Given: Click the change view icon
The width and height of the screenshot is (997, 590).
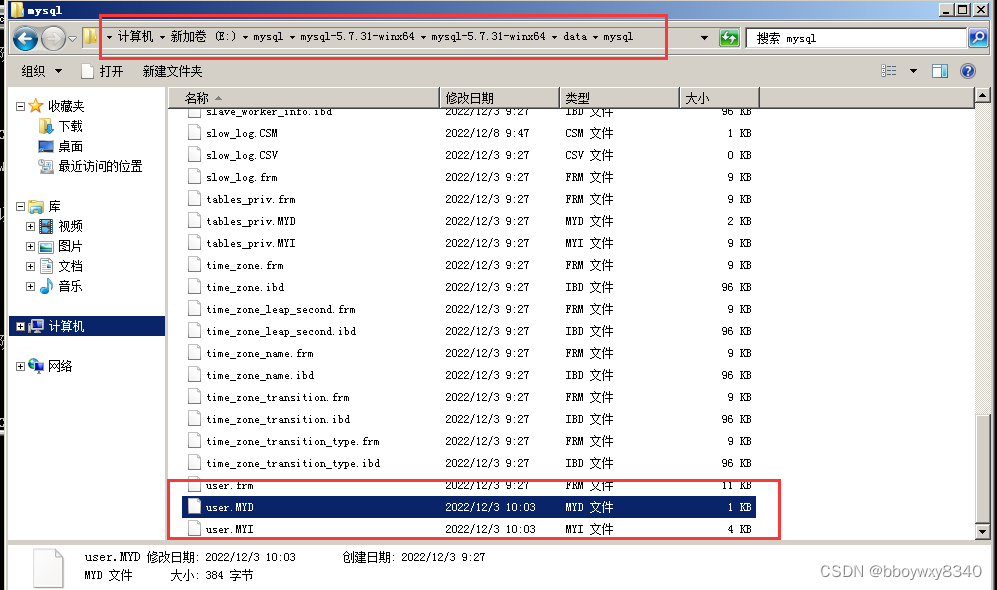Looking at the screenshot, I should (x=889, y=70).
